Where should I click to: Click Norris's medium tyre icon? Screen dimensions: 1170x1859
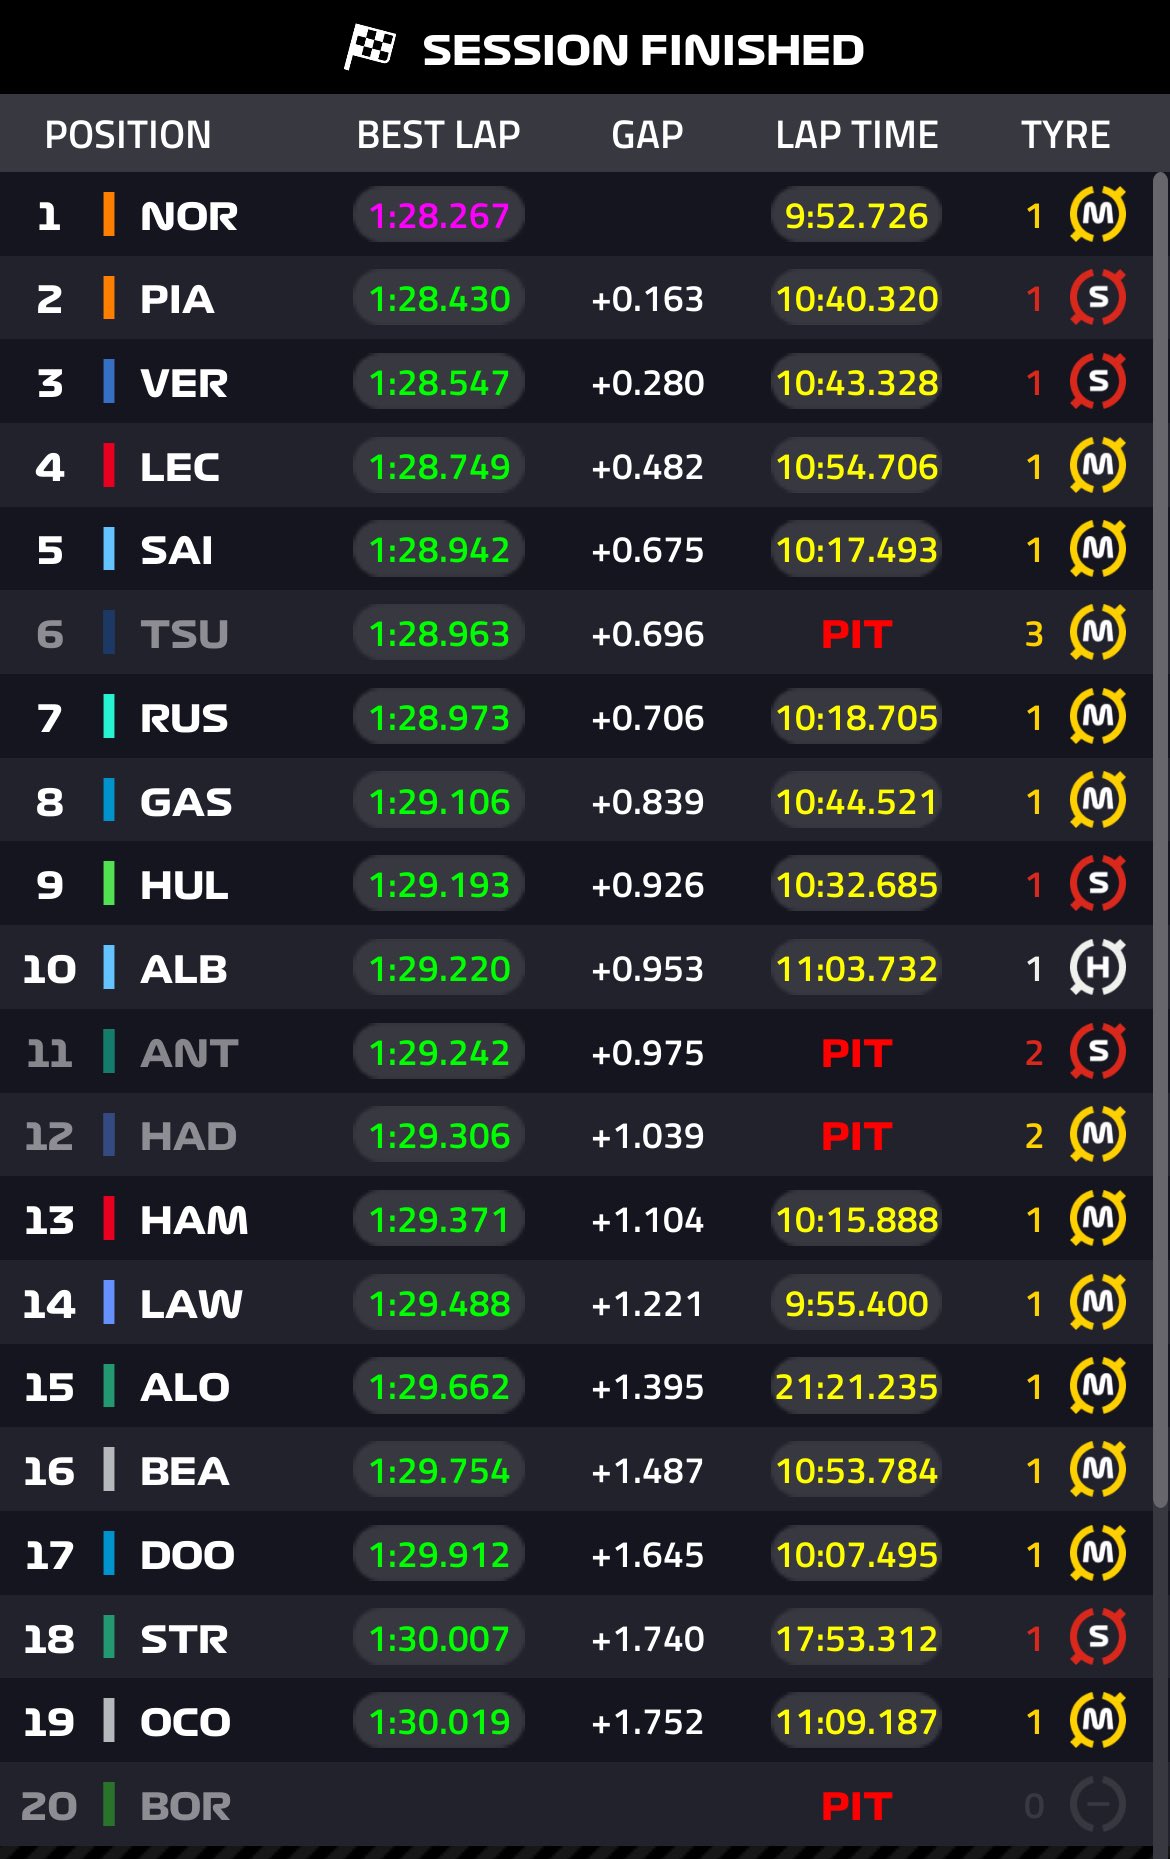1097,214
